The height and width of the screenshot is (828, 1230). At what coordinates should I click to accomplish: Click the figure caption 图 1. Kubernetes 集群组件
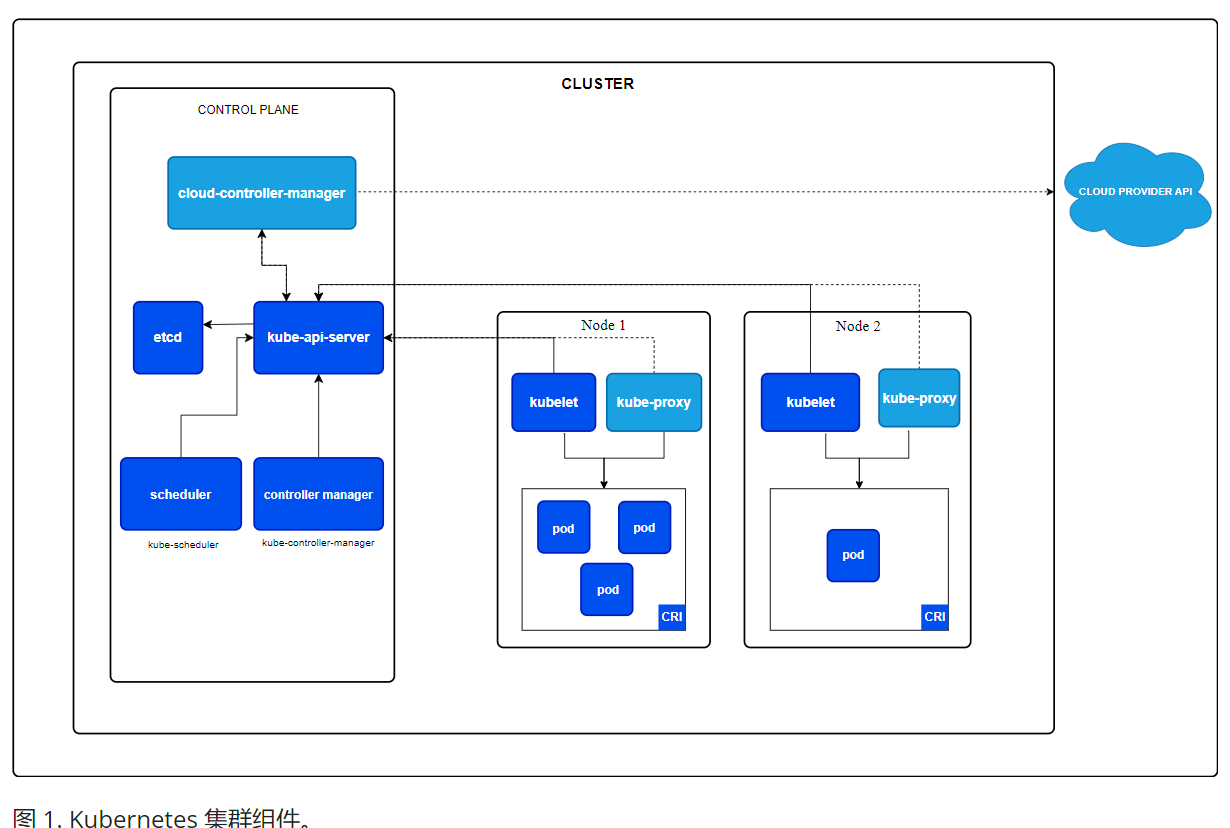(162, 818)
